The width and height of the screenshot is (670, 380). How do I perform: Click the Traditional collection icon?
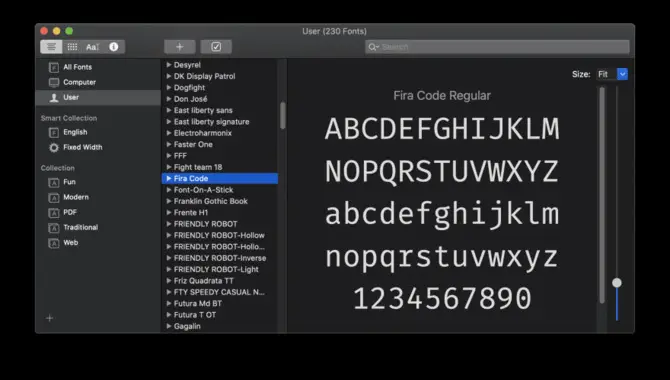[x=54, y=228]
